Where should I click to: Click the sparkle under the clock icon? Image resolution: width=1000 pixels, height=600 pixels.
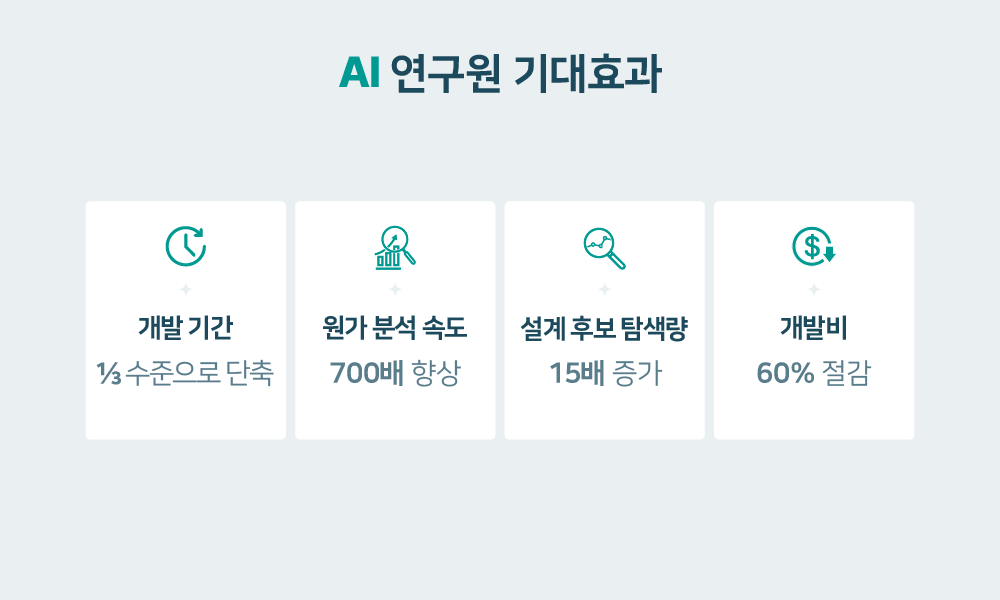coord(186,289)
